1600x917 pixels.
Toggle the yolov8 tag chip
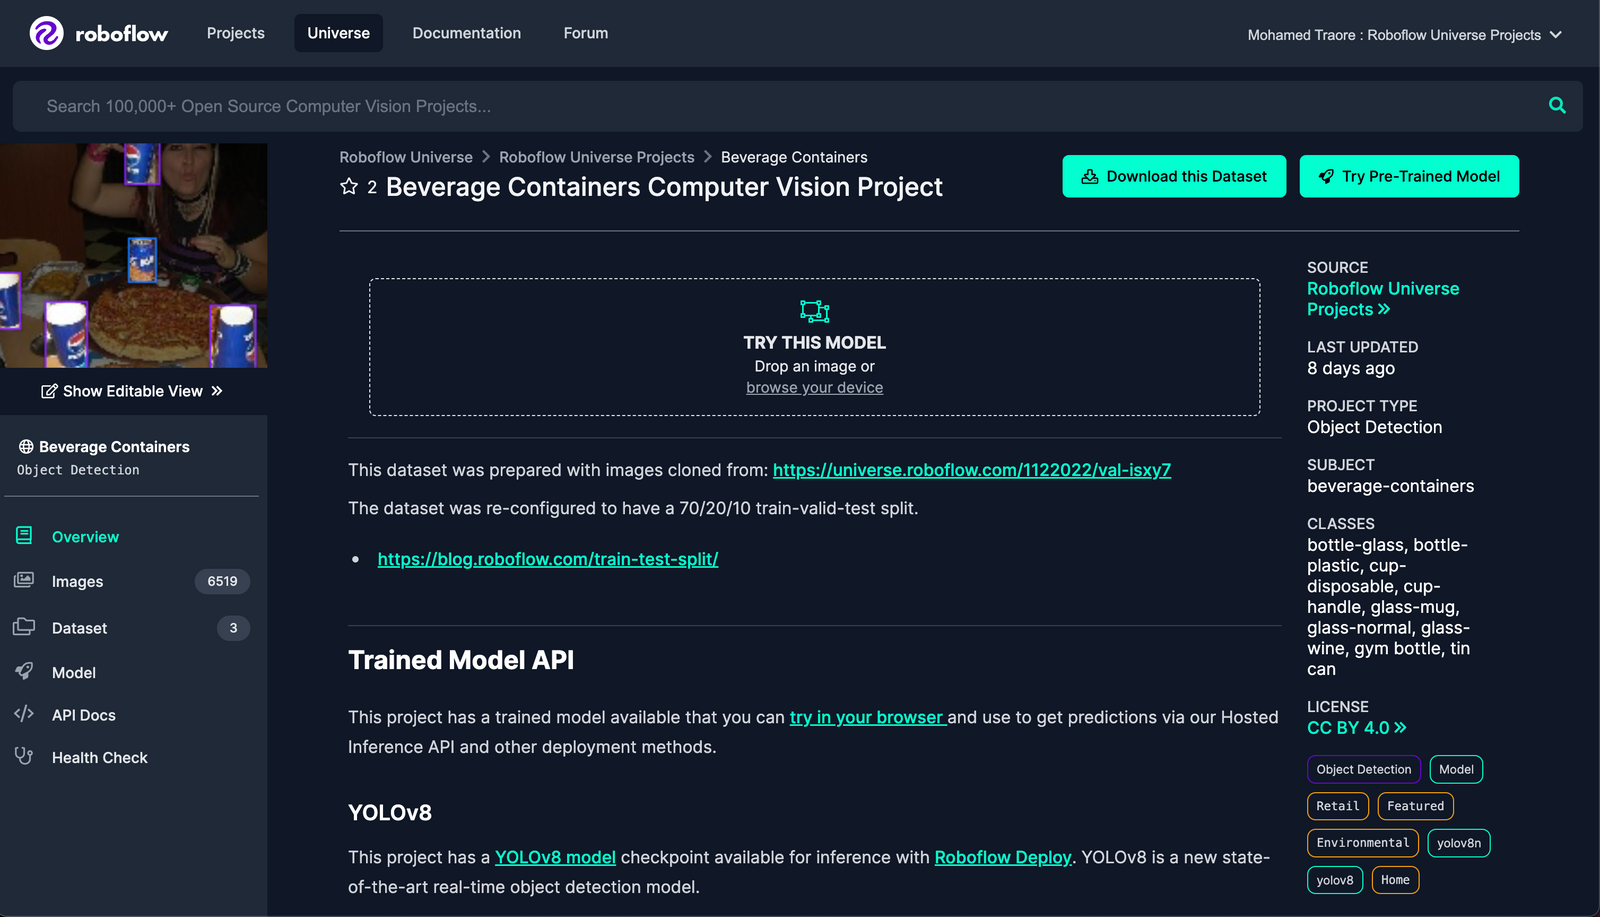pos(1335,880)
